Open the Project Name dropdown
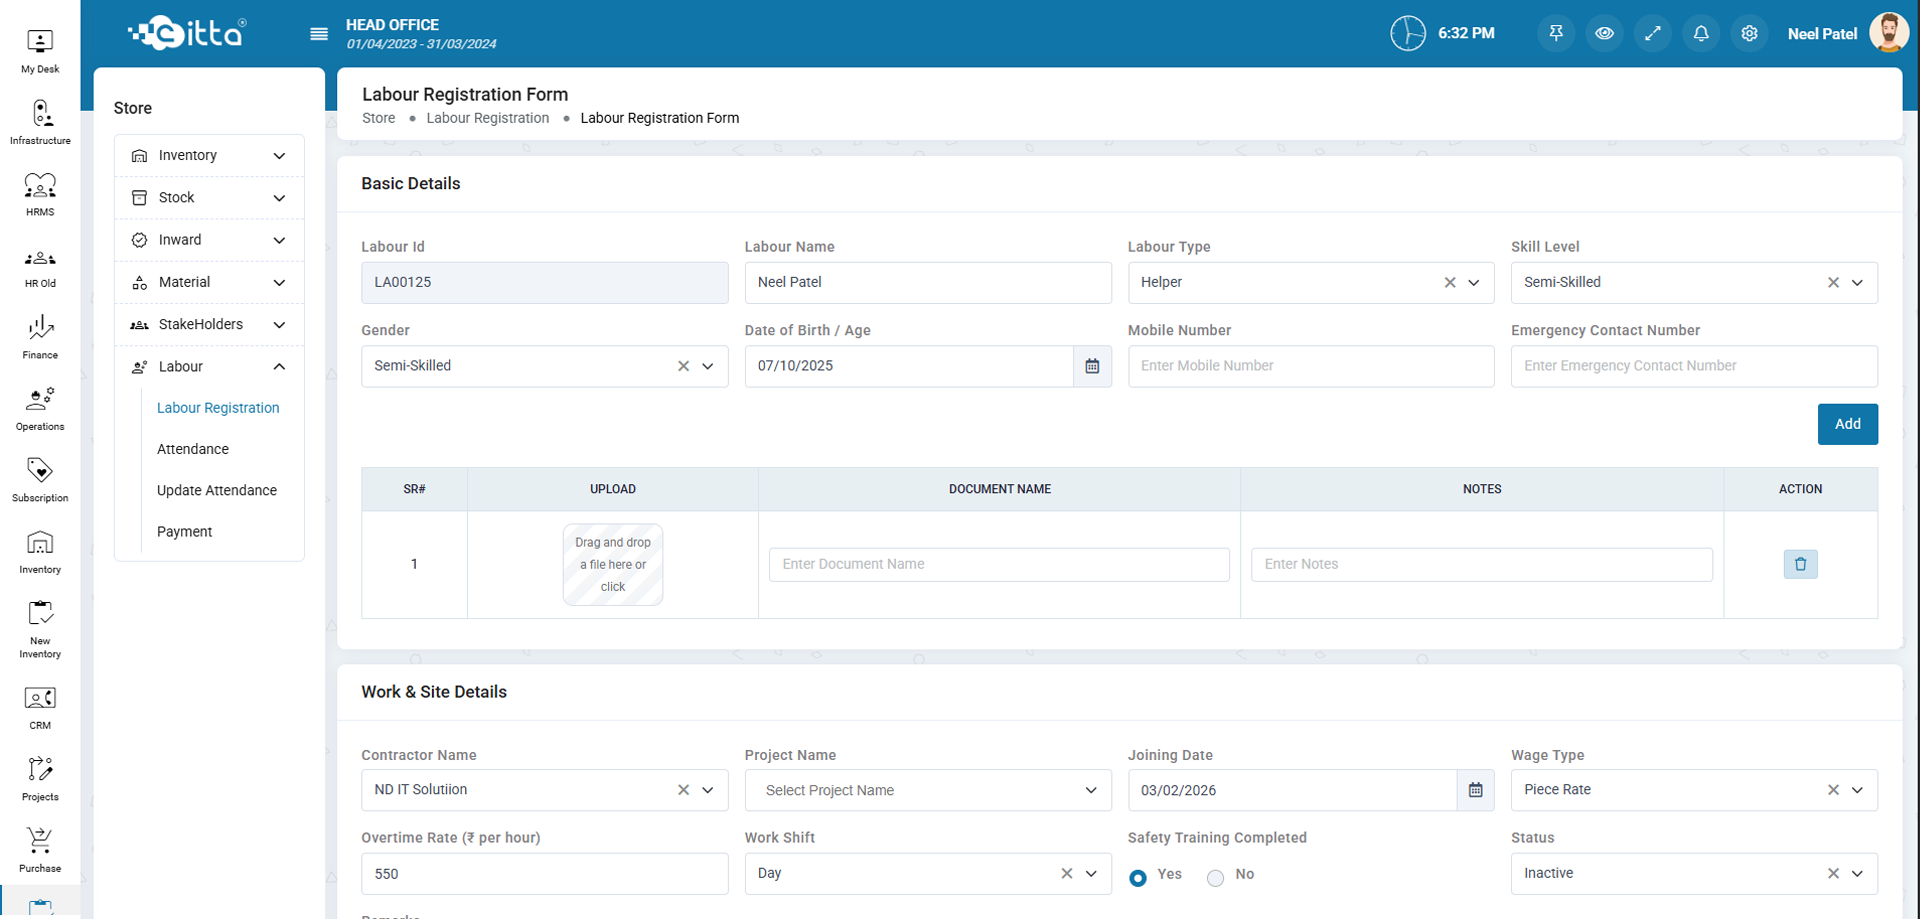This screenshot has width=1920, height=919. pyautogui.click(x=927, y=790)
